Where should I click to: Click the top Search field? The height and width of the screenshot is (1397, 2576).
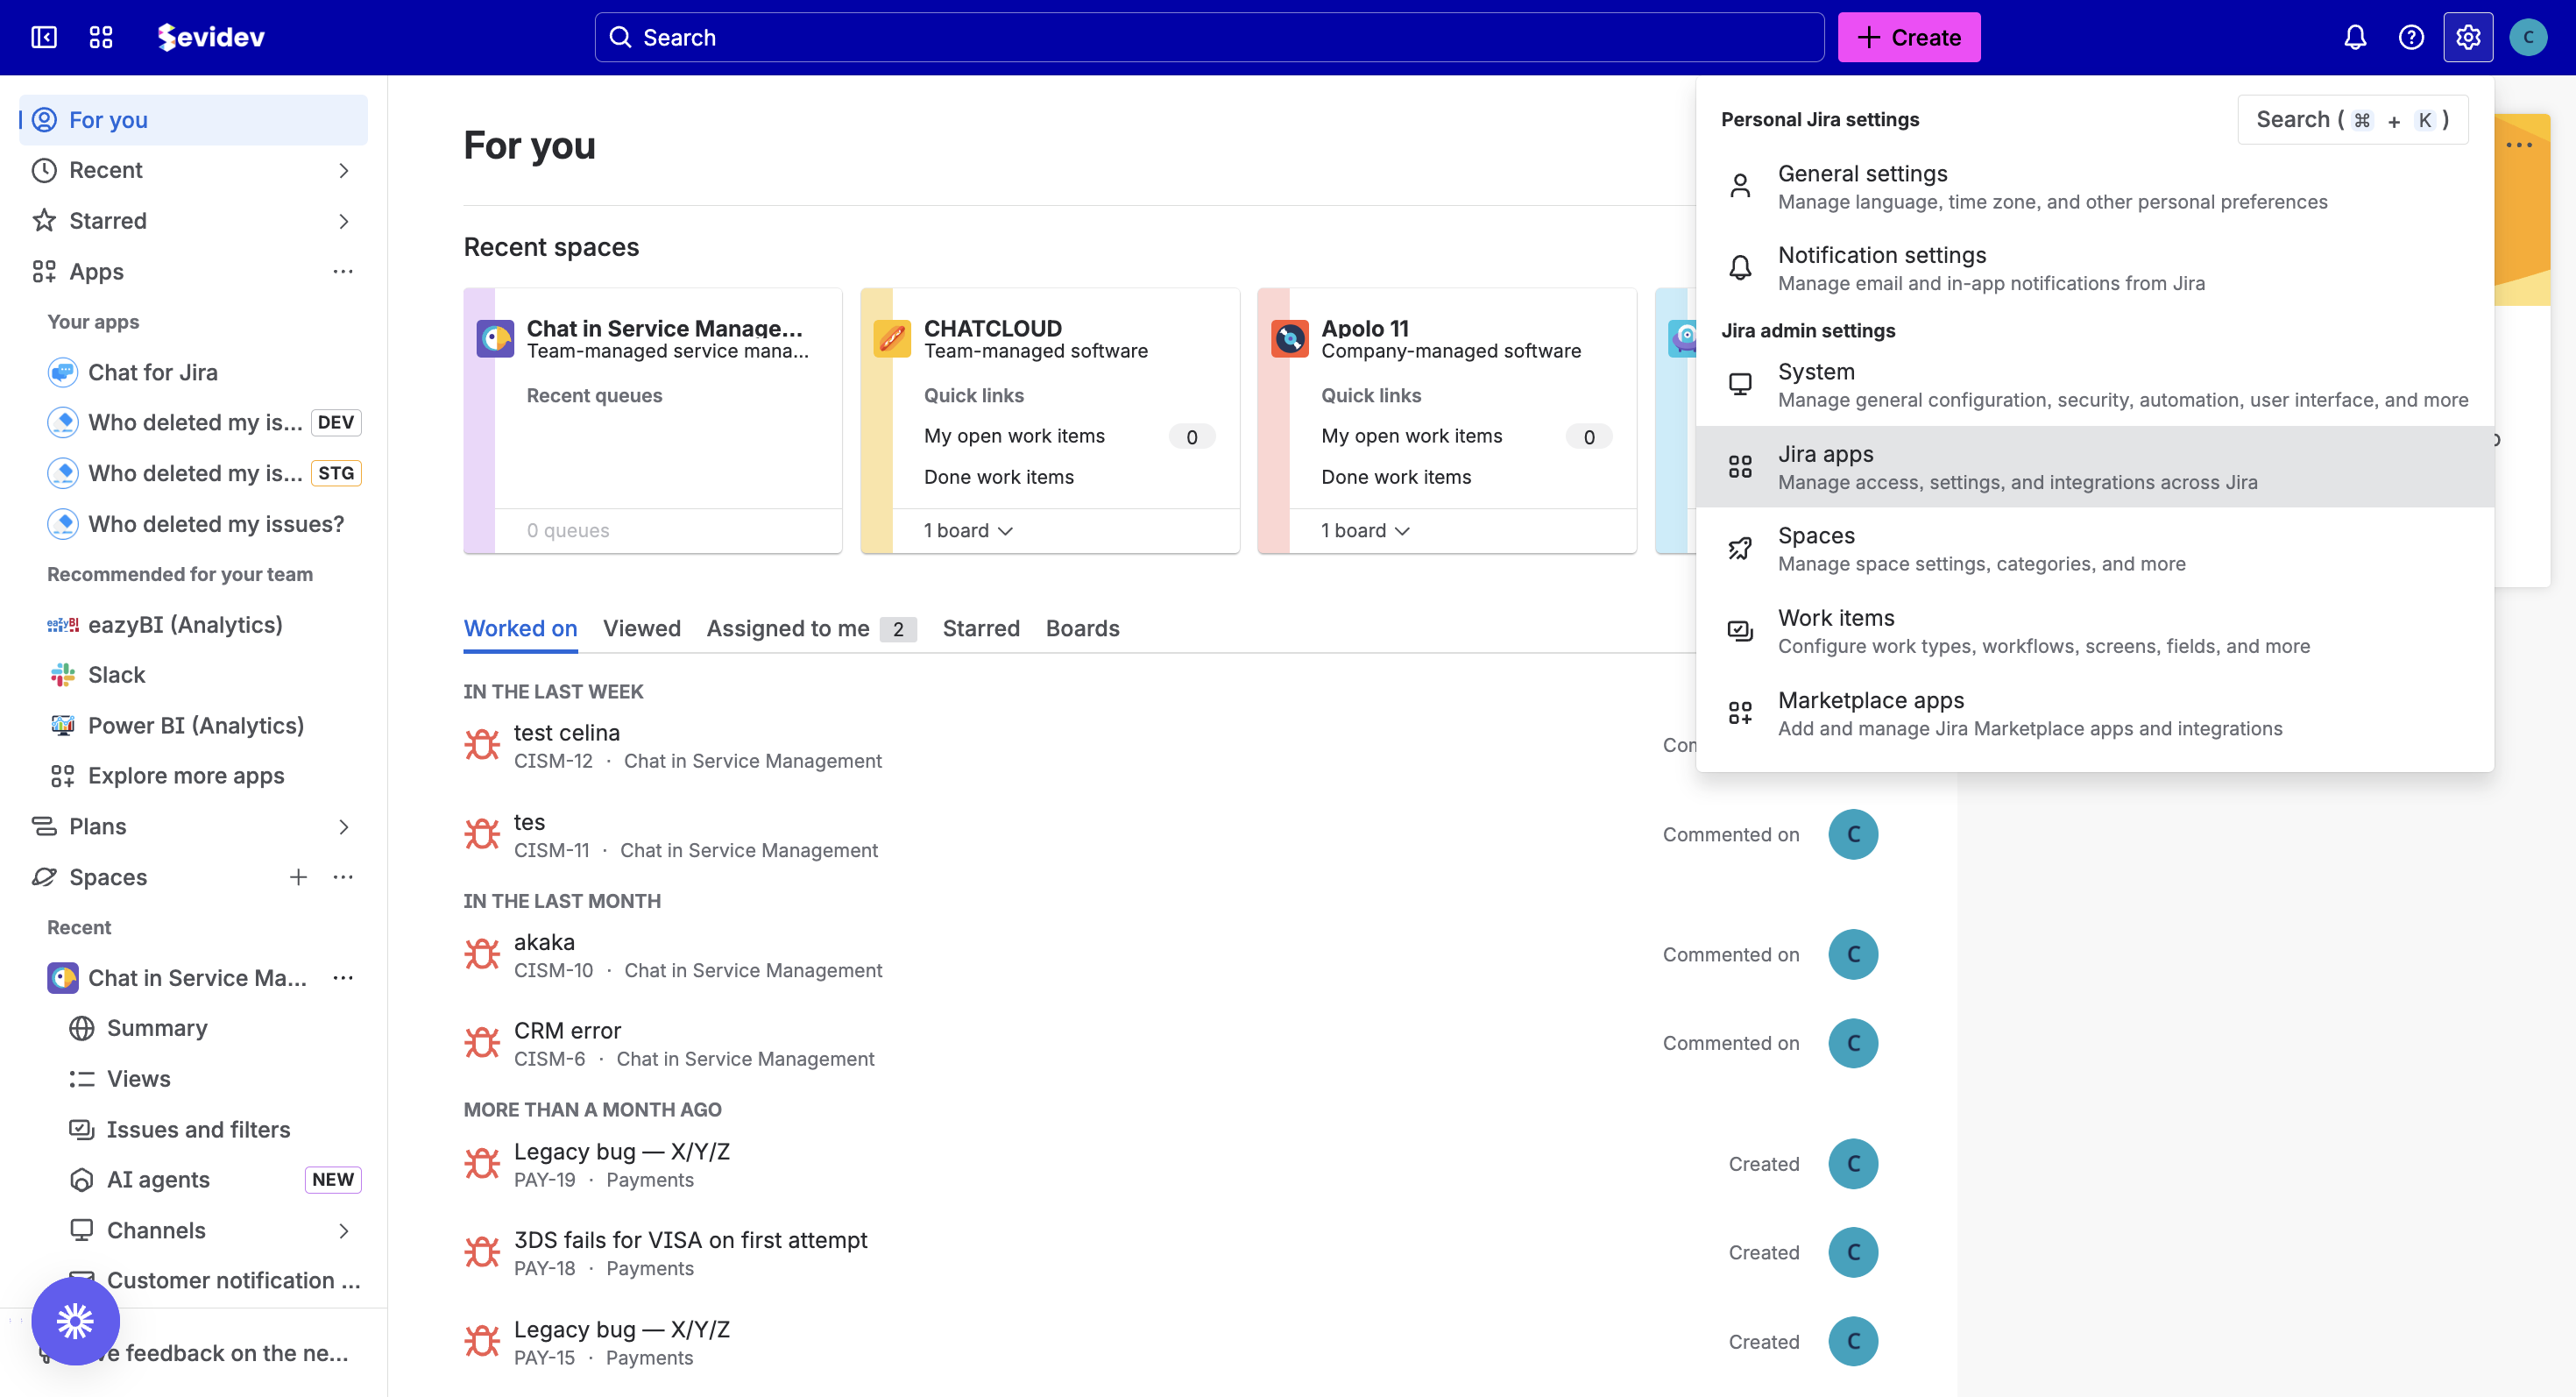coord(1208,37)
